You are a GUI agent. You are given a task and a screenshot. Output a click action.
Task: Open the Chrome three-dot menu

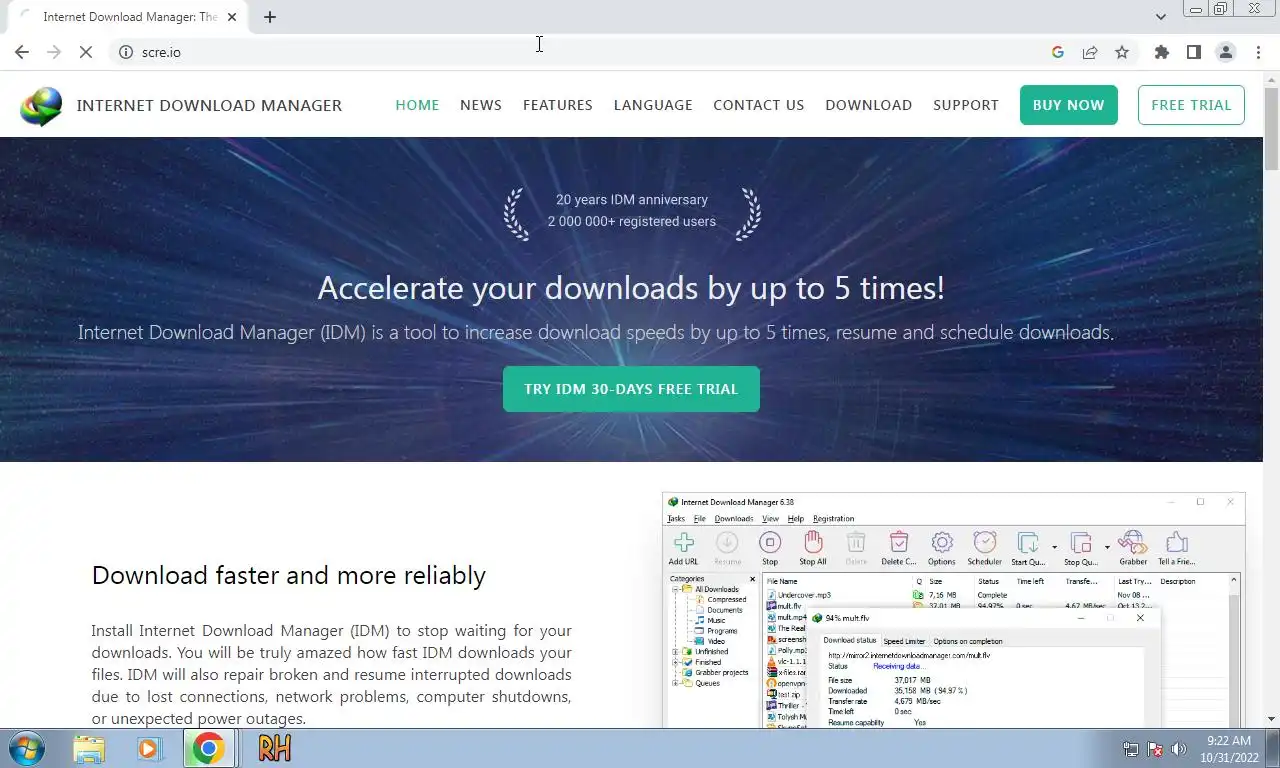[1258, 52]
